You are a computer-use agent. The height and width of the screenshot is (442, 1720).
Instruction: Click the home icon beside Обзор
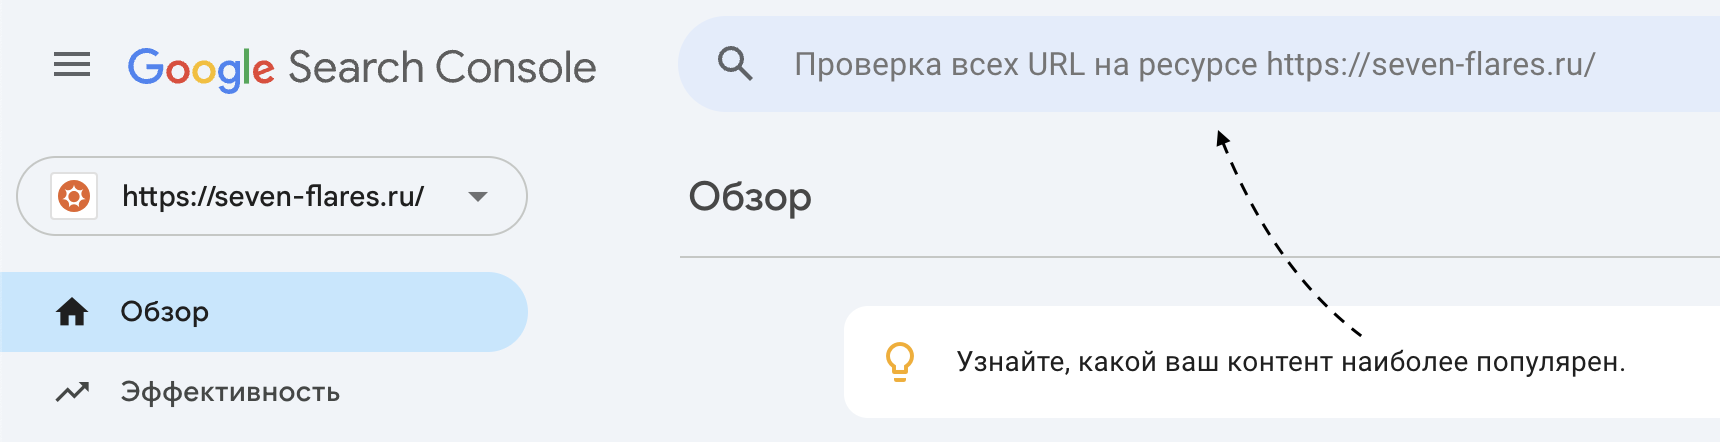coord(72,312)
